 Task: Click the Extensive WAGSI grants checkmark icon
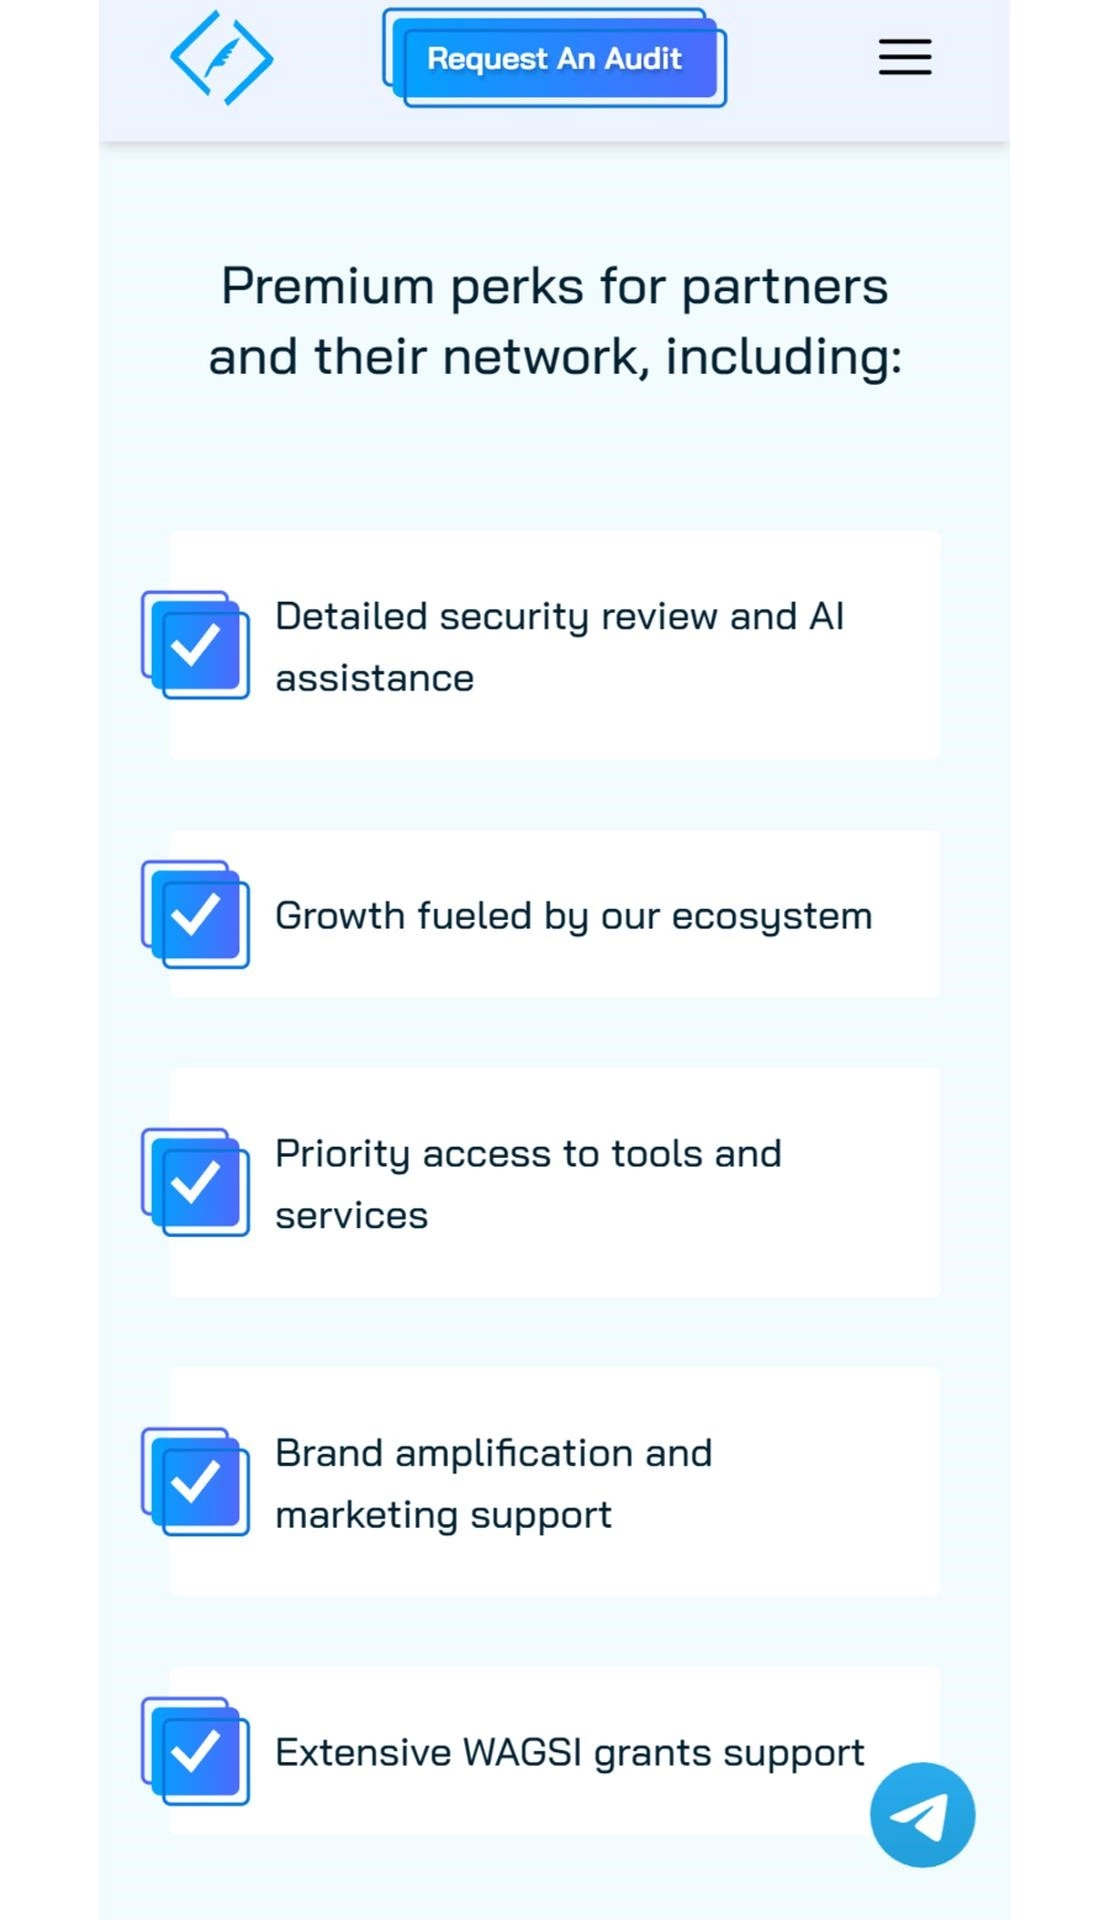(196, 1750)
